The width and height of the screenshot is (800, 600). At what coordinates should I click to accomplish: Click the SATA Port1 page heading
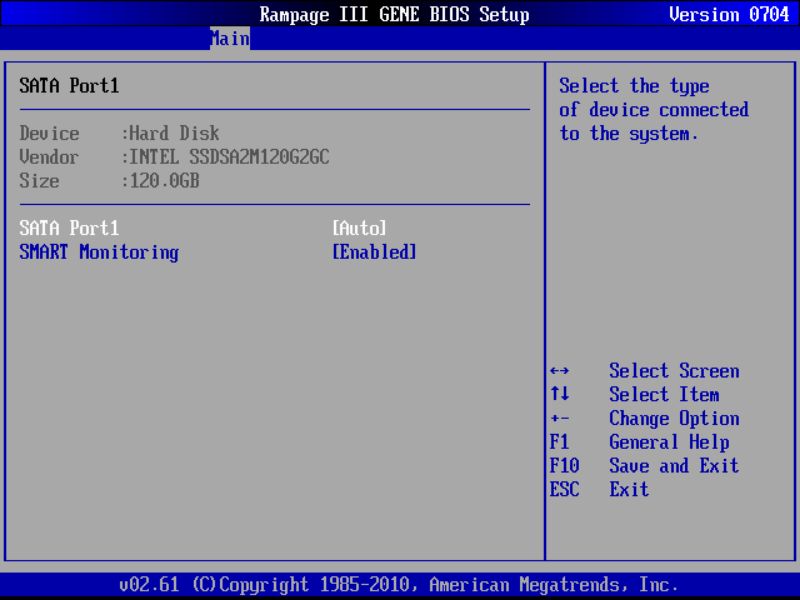click(69, 86)
